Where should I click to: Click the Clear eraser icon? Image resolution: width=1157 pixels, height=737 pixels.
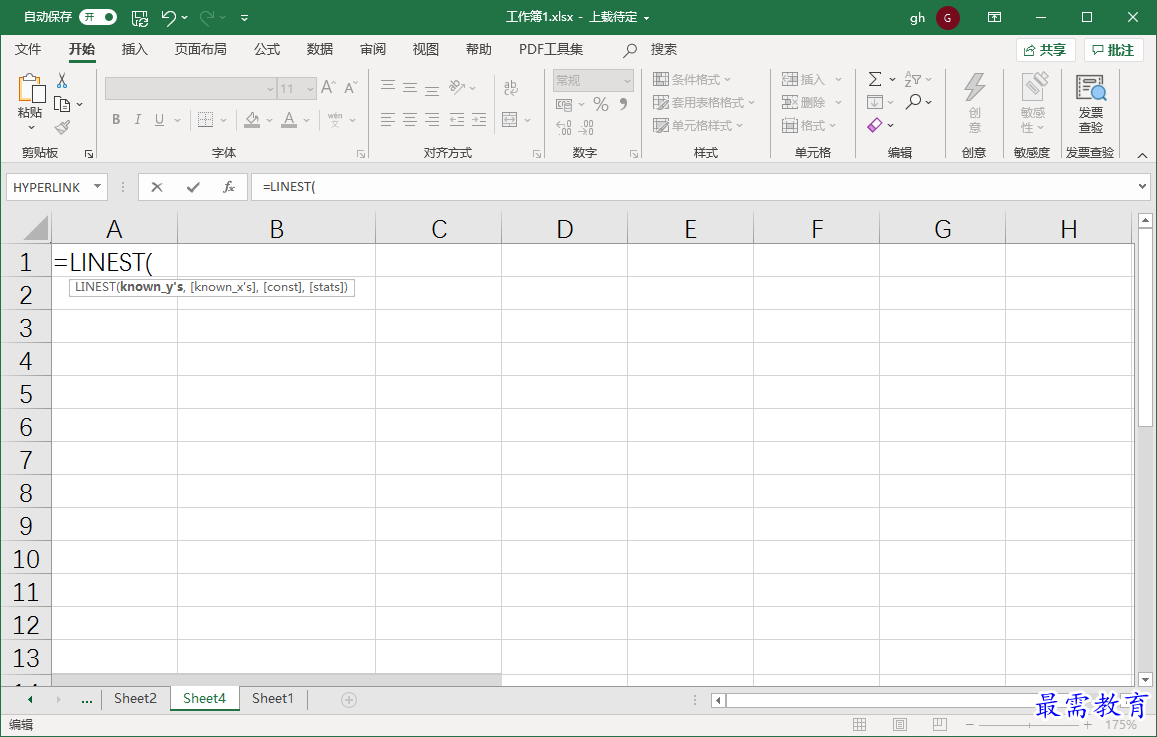click(874, 125)
